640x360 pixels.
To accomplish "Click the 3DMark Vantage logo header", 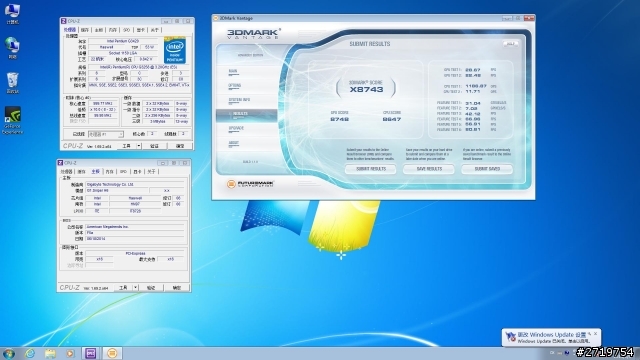I will pyautogui.click(x=253, y=33).
